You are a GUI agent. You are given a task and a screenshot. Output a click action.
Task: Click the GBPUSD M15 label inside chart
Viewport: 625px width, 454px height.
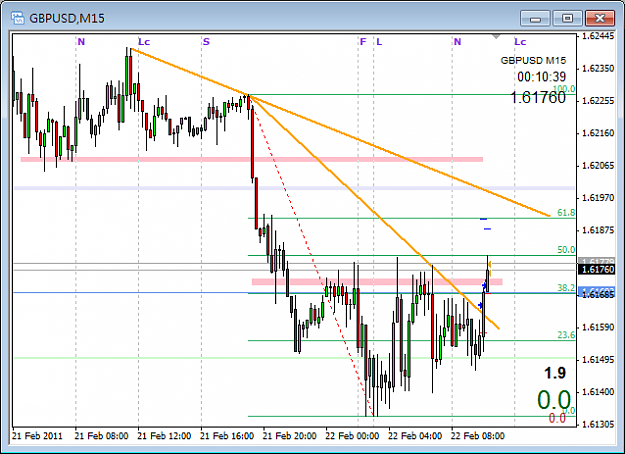[533, 61]
